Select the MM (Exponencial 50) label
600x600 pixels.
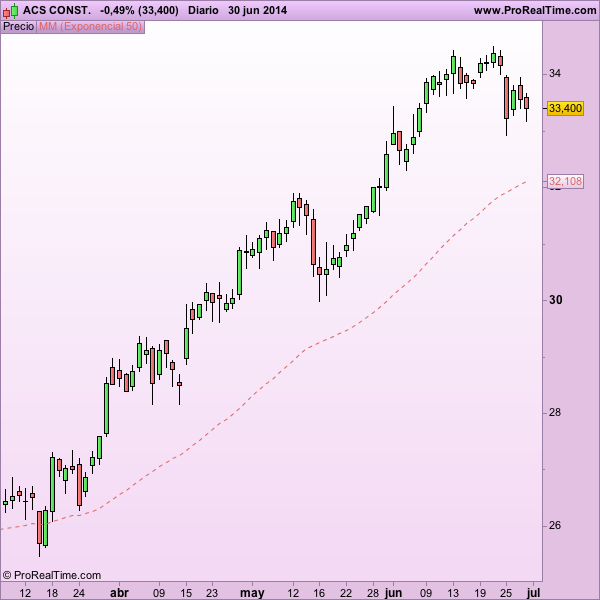tap(90, 26)
